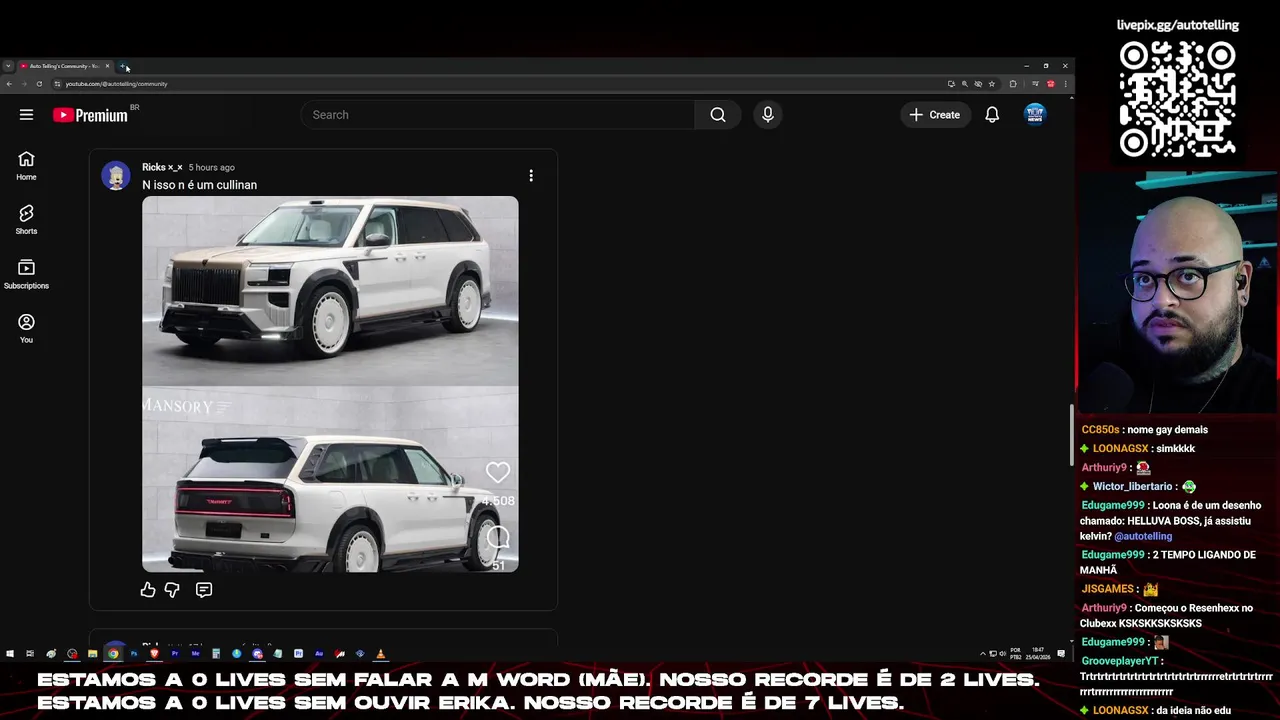The image size is (1280, 720).
Task: Open Brave browser from taskbar
Action: pos(154,654)
